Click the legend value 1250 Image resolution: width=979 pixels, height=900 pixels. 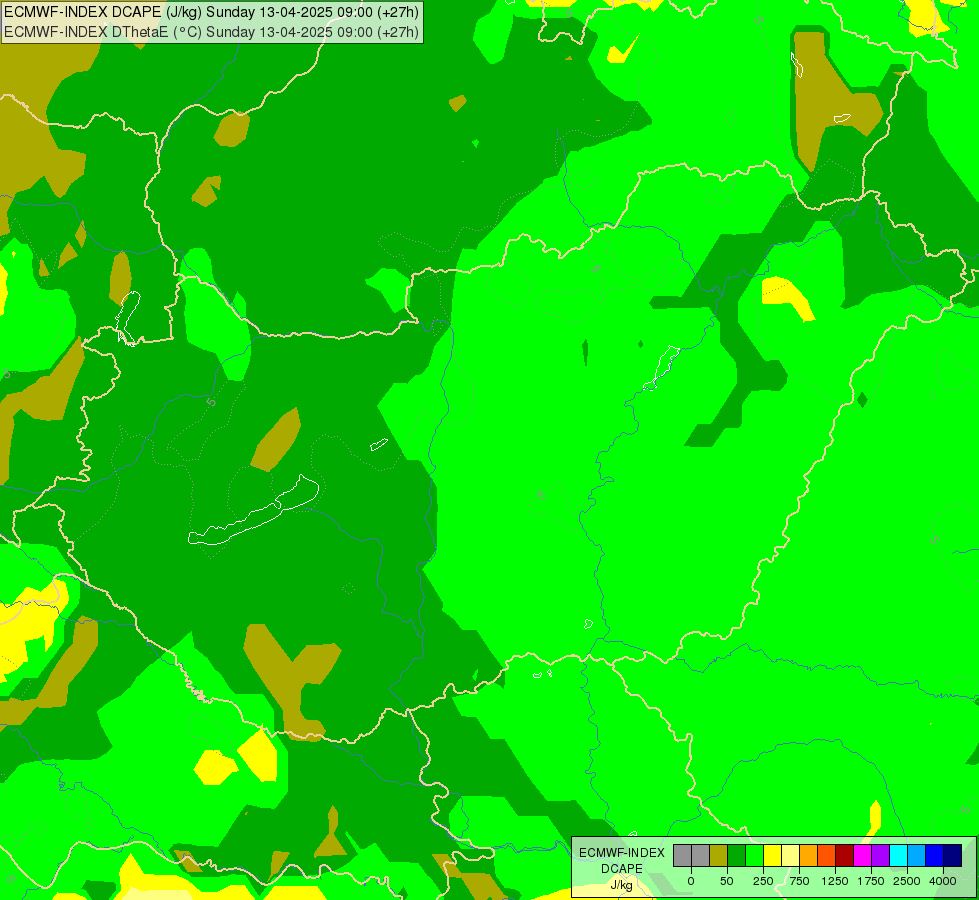tap(835, 881)
